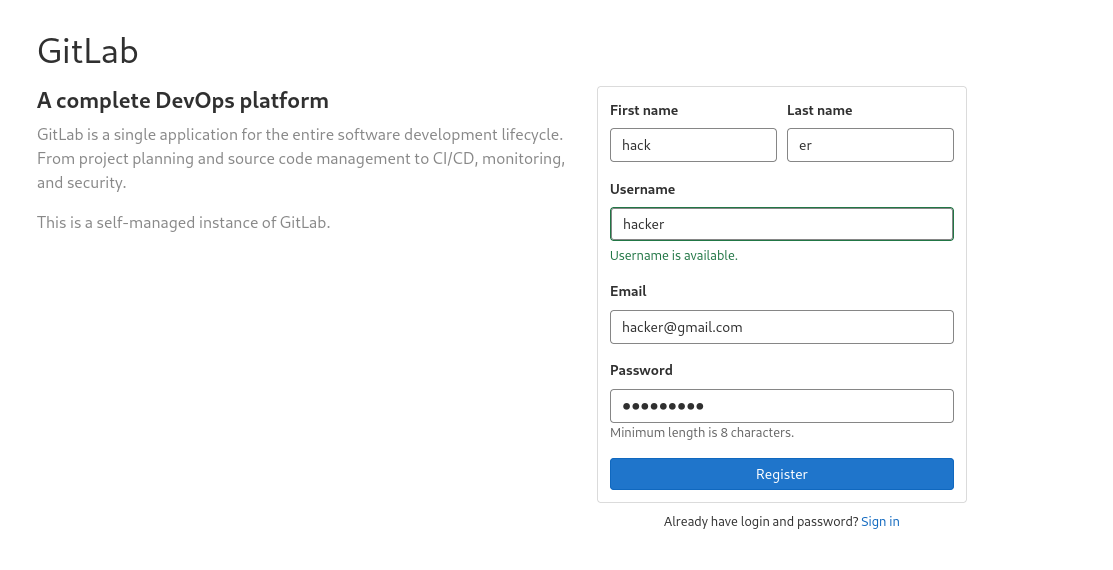Viewport: 1113px width, 570px height.
Task: Select the Email input field
Action: pos(781,327)
